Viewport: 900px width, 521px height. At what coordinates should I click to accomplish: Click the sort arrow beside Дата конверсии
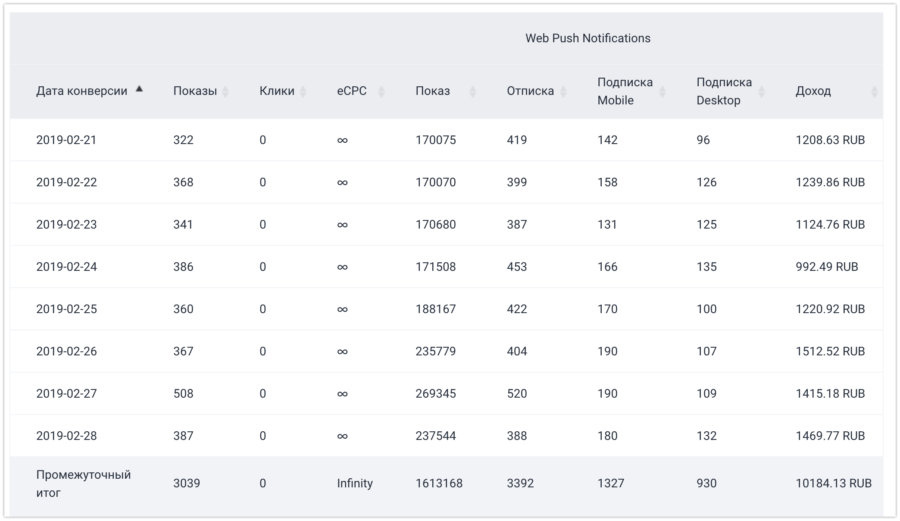tap(139, 89)
